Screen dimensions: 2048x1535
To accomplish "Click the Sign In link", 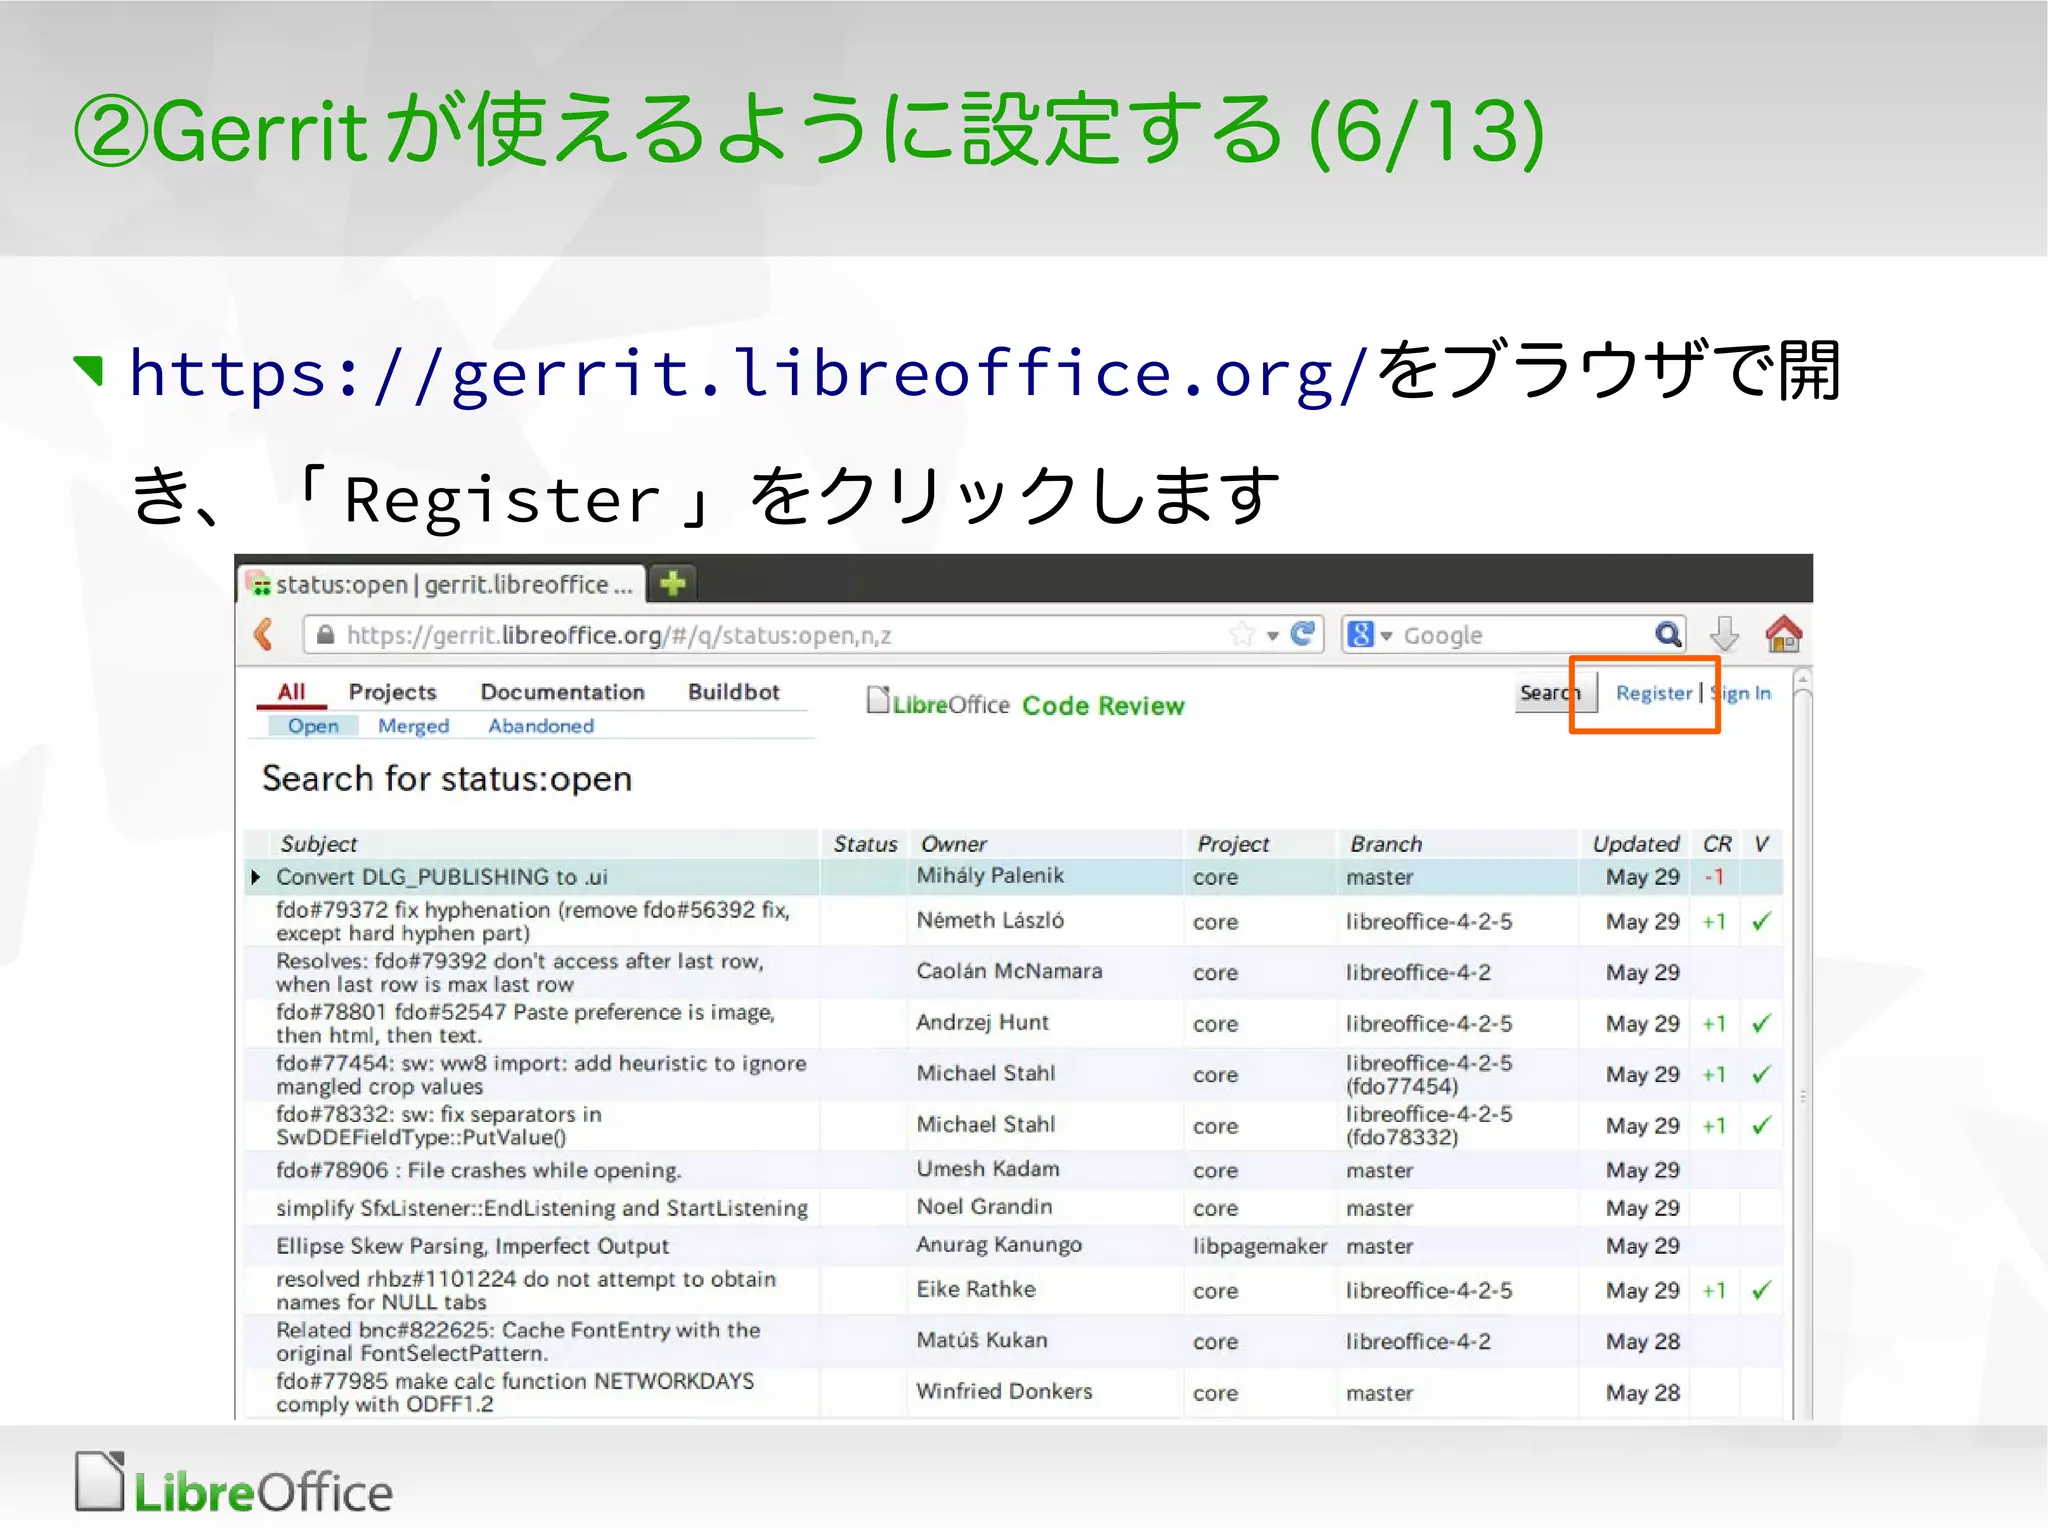I will pos(1741,693).
